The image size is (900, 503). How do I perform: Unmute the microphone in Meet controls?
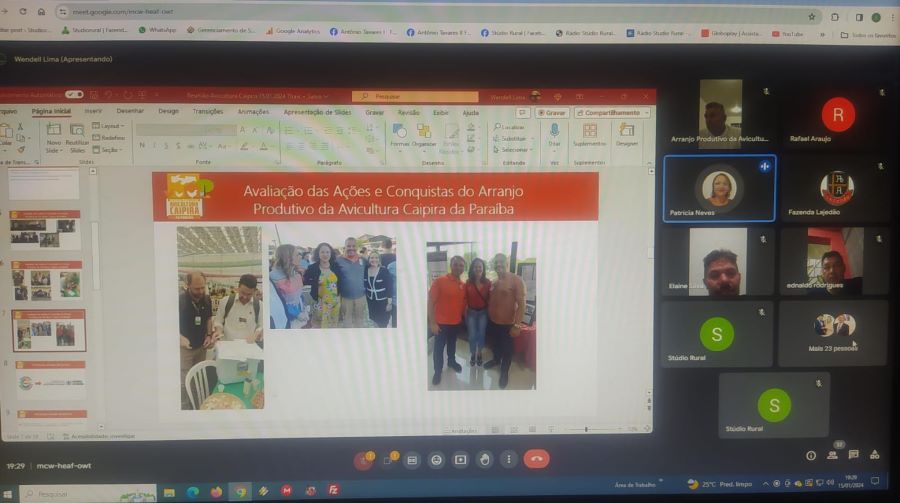coord(363,459)
